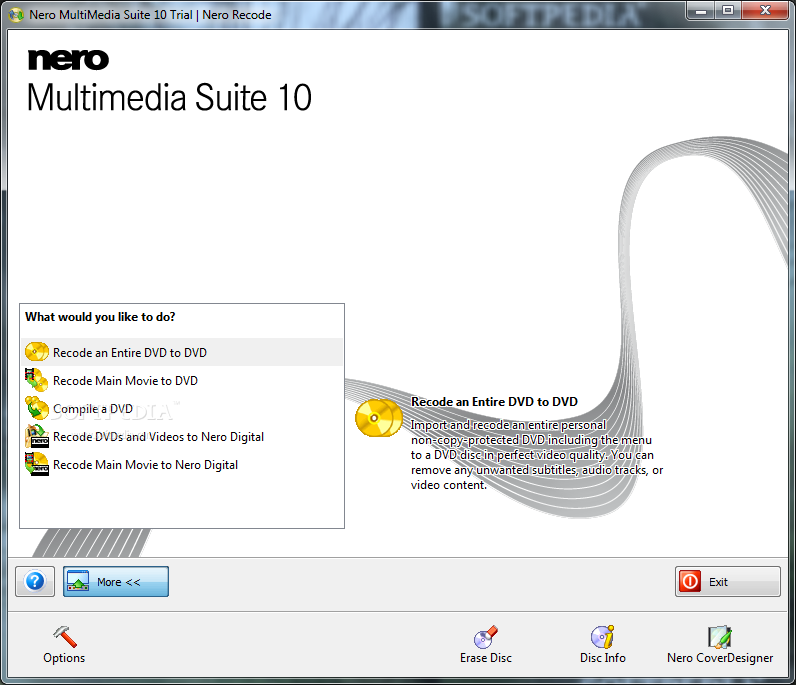
Task: Exit Nero Recode
Action: point(727,581)
